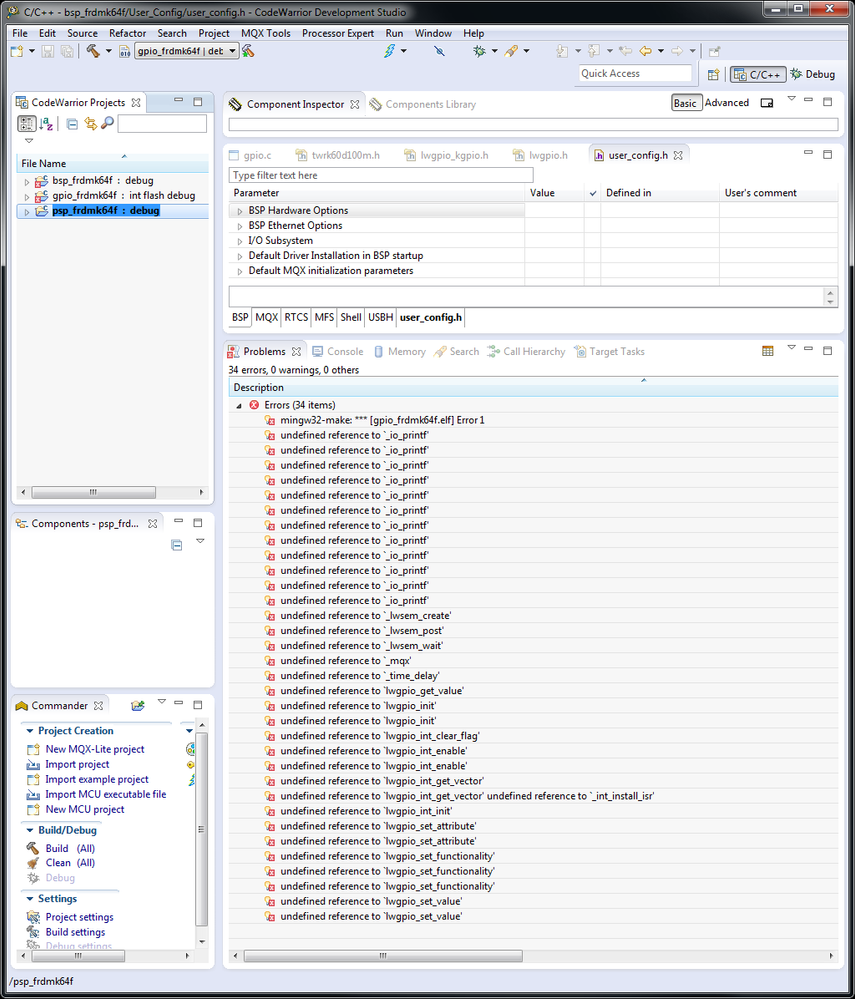Click Clean (All) in Commander

tap(70, 863)
